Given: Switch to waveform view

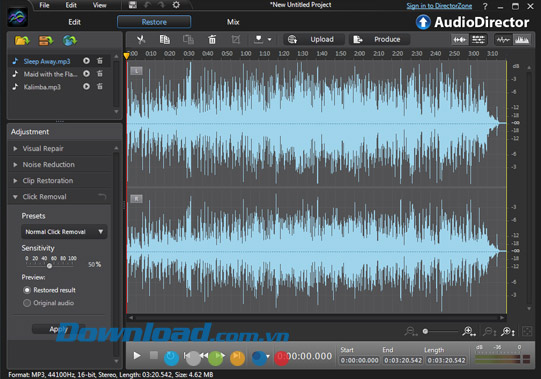Looking at the screenshot, I should tap(503, 40).
